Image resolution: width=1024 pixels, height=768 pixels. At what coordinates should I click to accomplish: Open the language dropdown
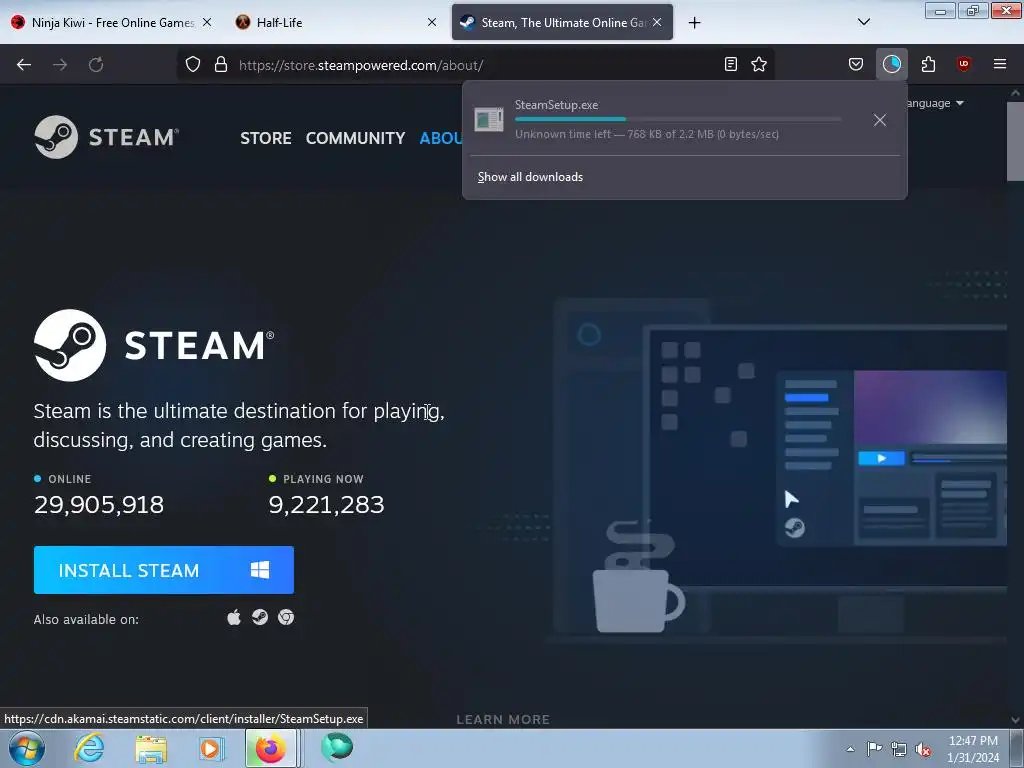pos(934,103)
